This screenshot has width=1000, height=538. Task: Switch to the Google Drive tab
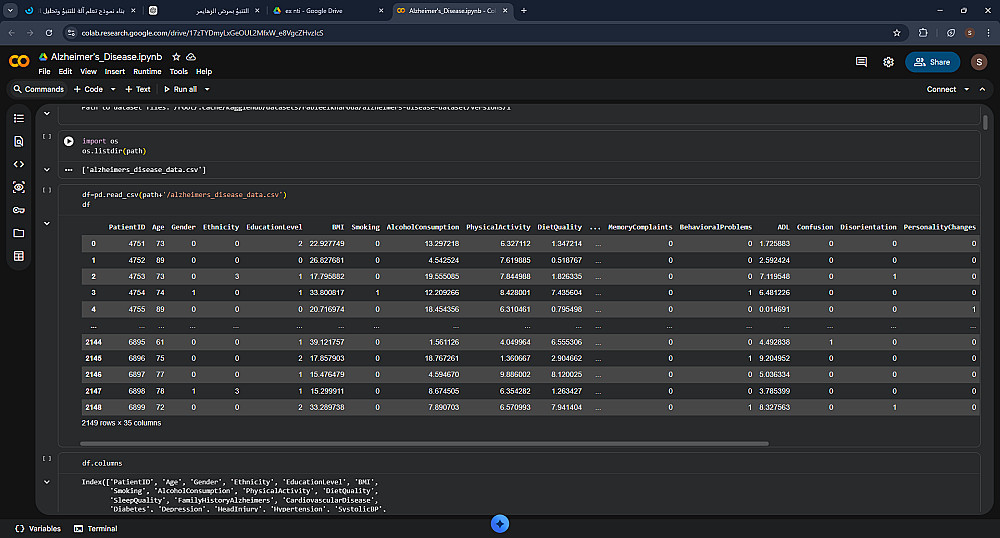(328, 10)
